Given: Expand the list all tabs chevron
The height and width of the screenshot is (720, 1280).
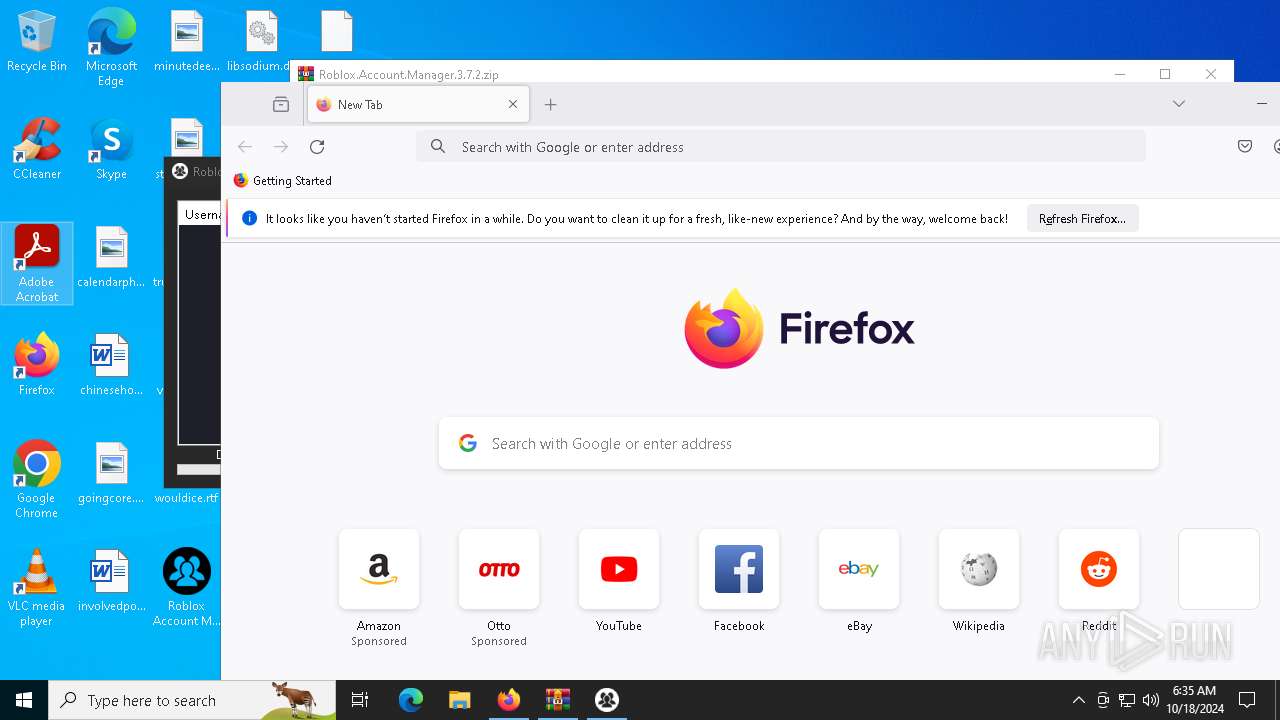Looking at the screenshot, I should [1179, 104].
